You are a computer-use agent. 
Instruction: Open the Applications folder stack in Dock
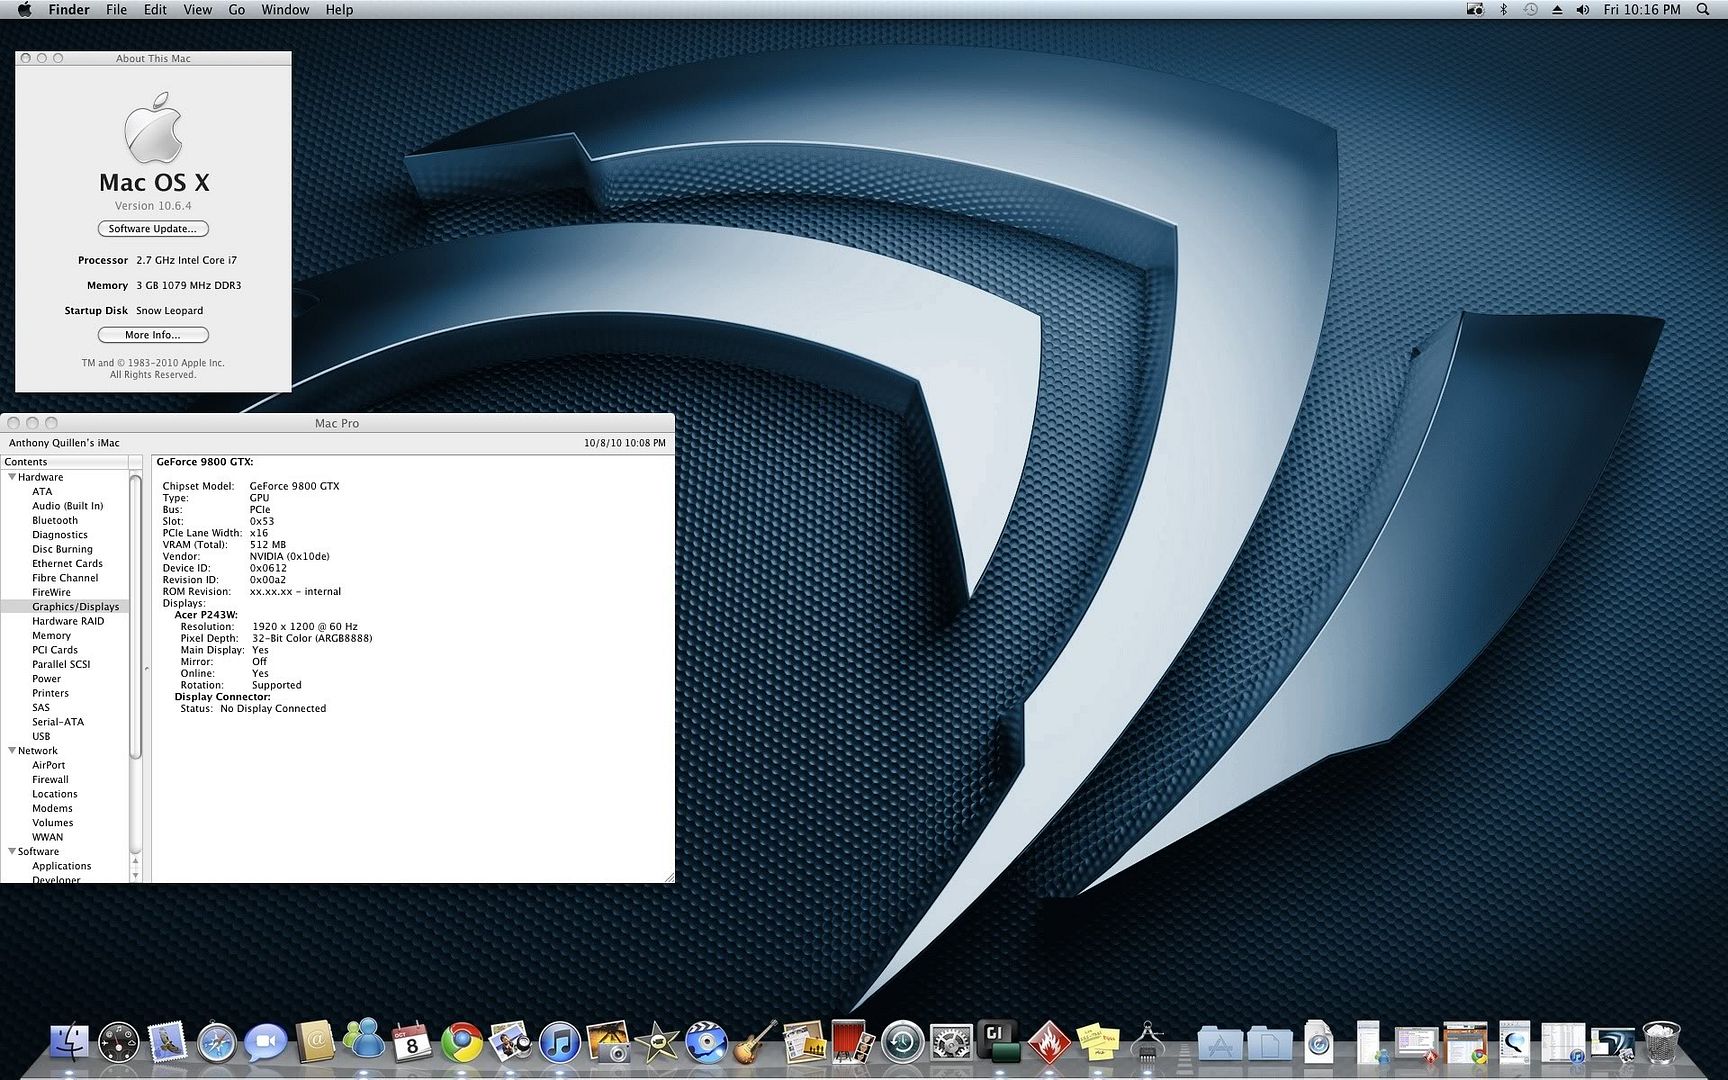[x=1220, y=1045]
